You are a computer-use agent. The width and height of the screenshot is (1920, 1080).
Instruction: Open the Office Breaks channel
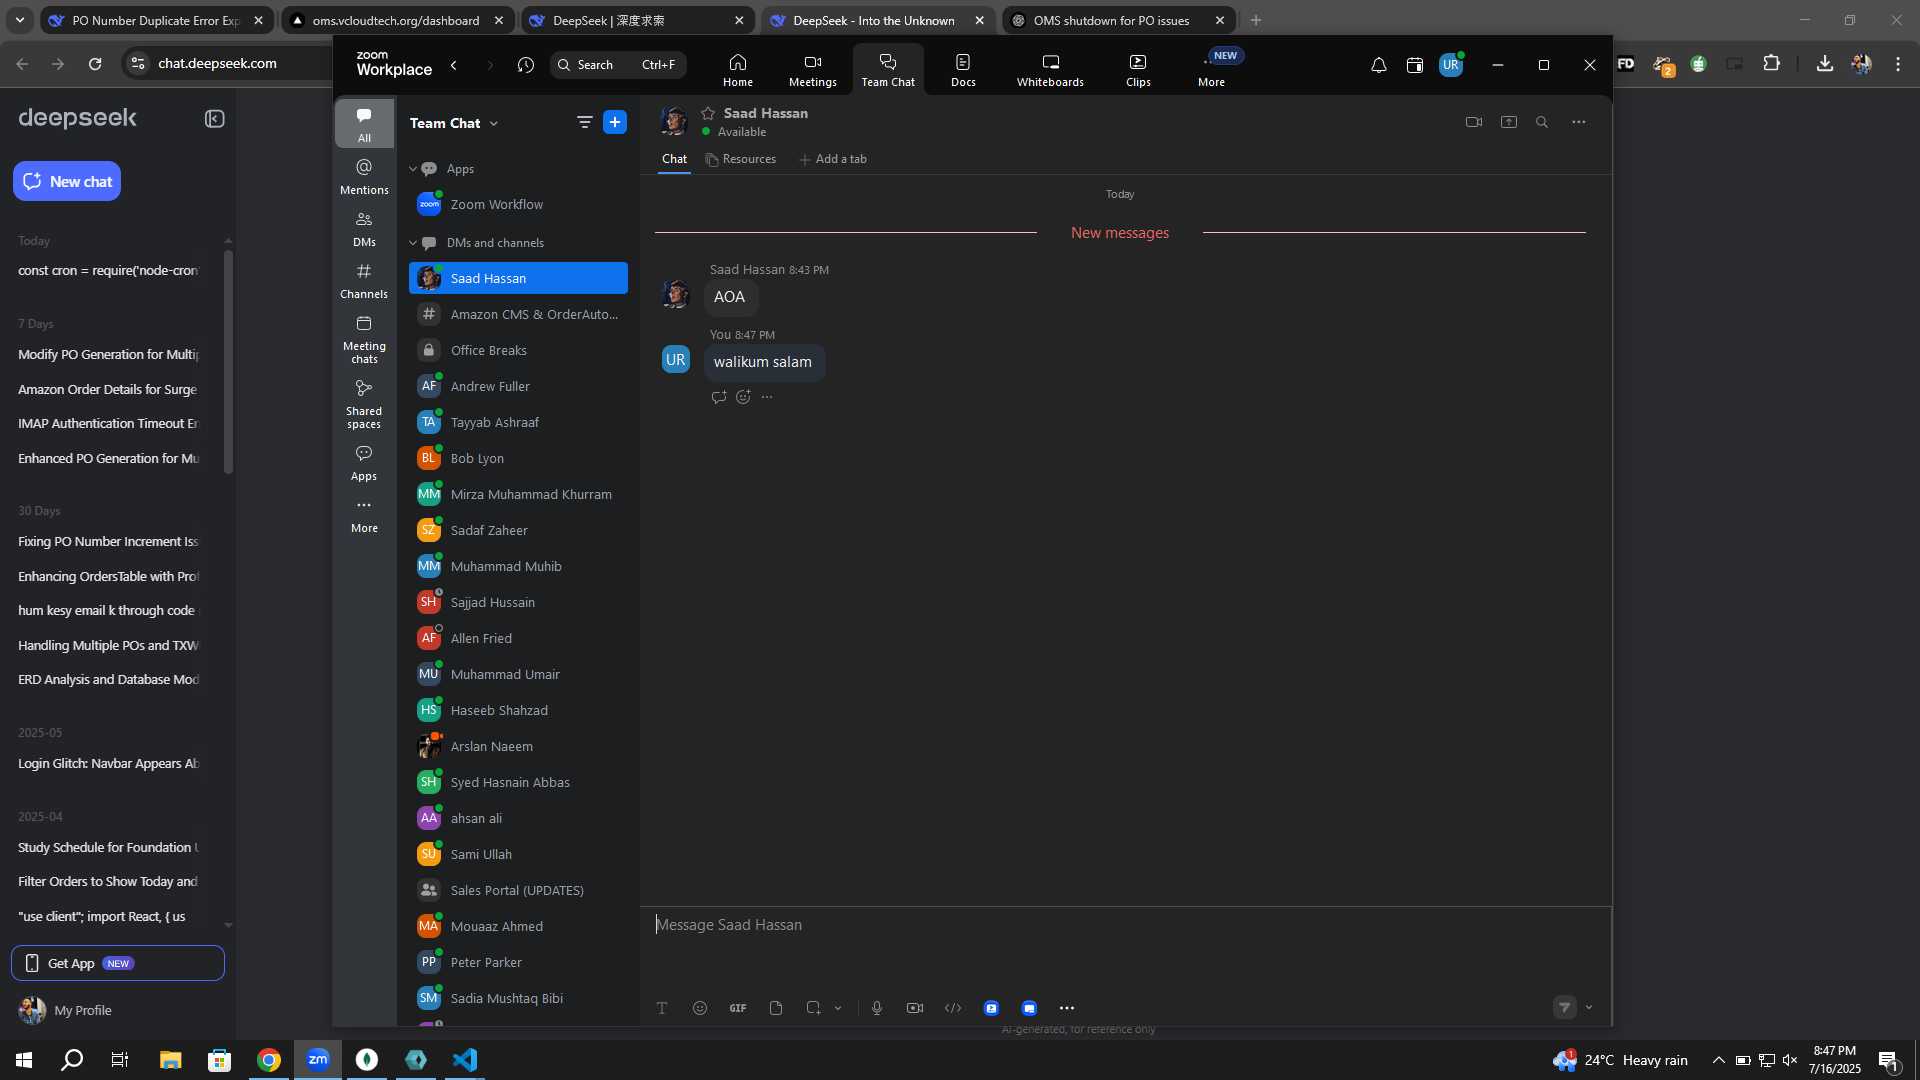pyautogui.click(x=518, y=350)
